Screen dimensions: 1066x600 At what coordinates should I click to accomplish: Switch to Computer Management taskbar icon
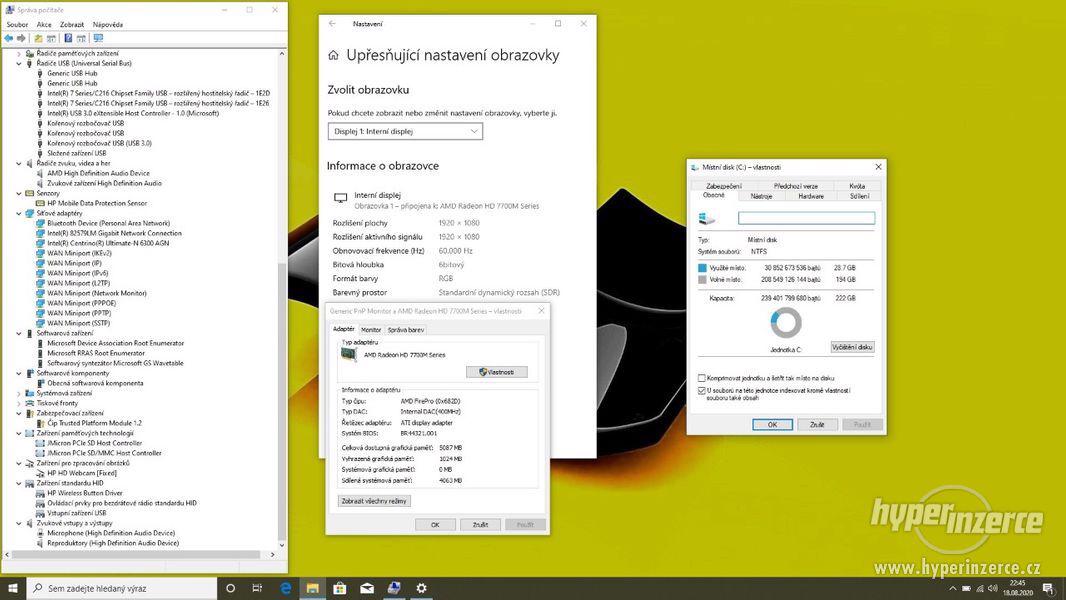394,588
